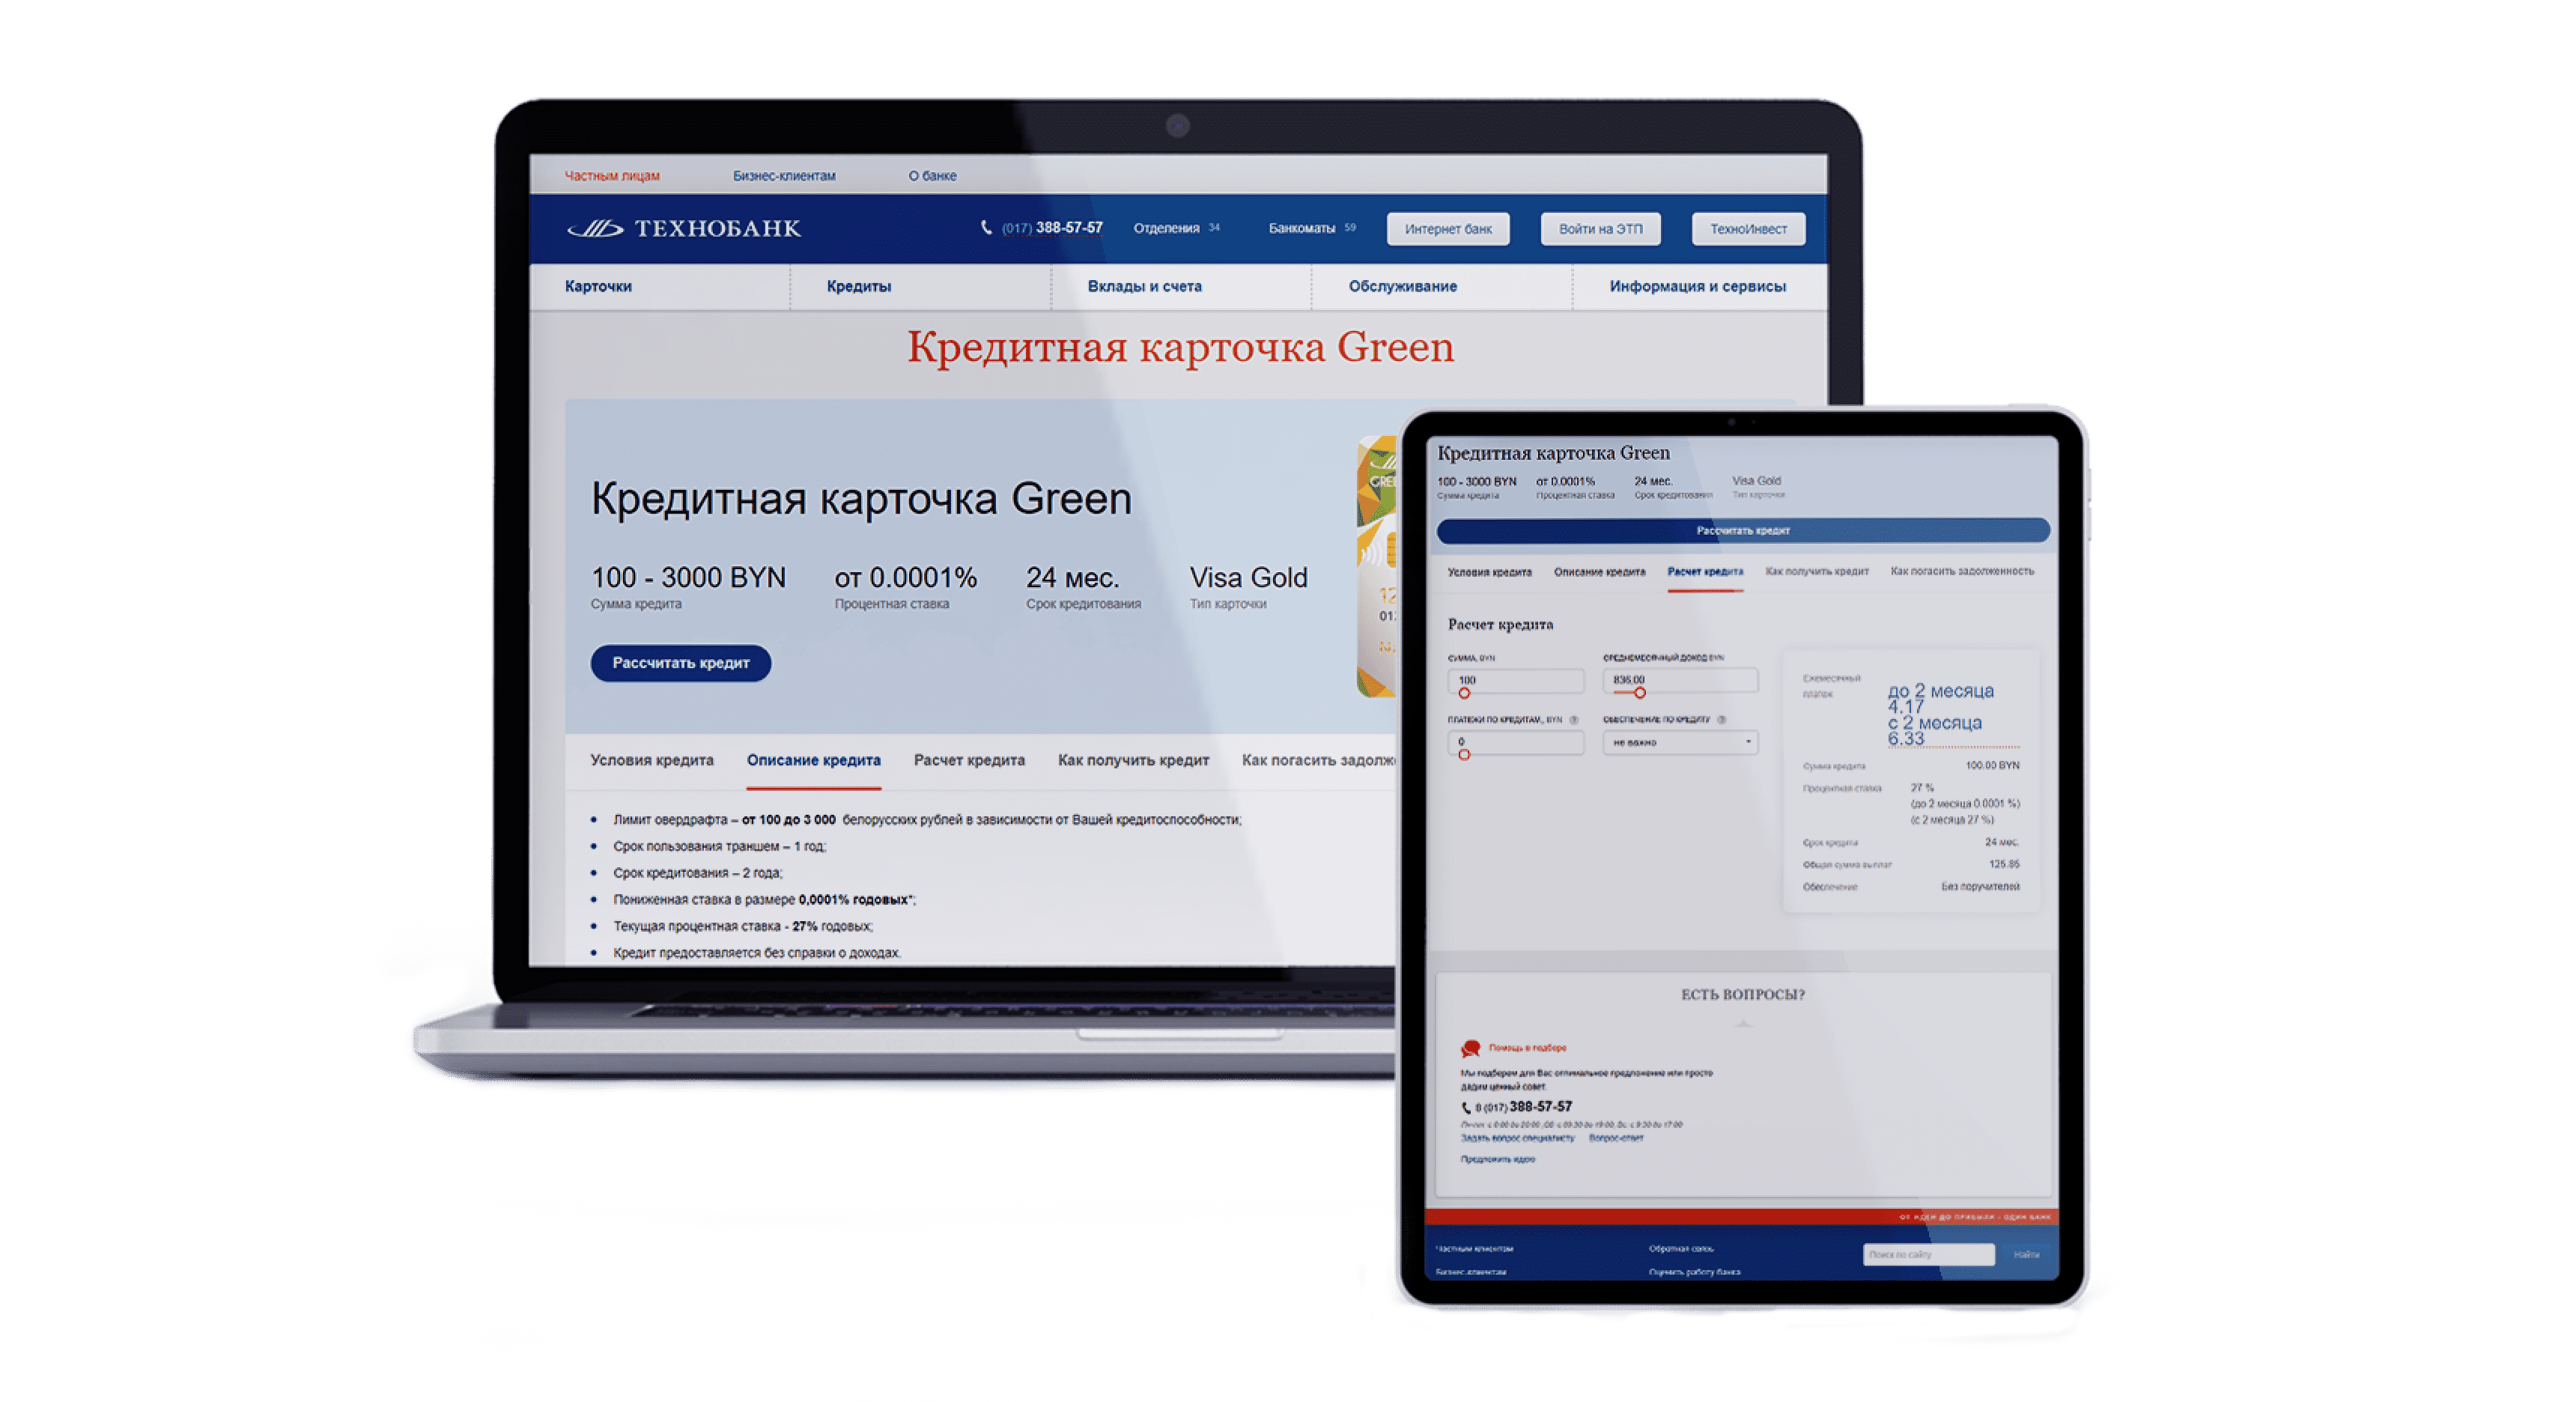Click the Платежи по кредитам input field showing 0

click(1515, 742)
